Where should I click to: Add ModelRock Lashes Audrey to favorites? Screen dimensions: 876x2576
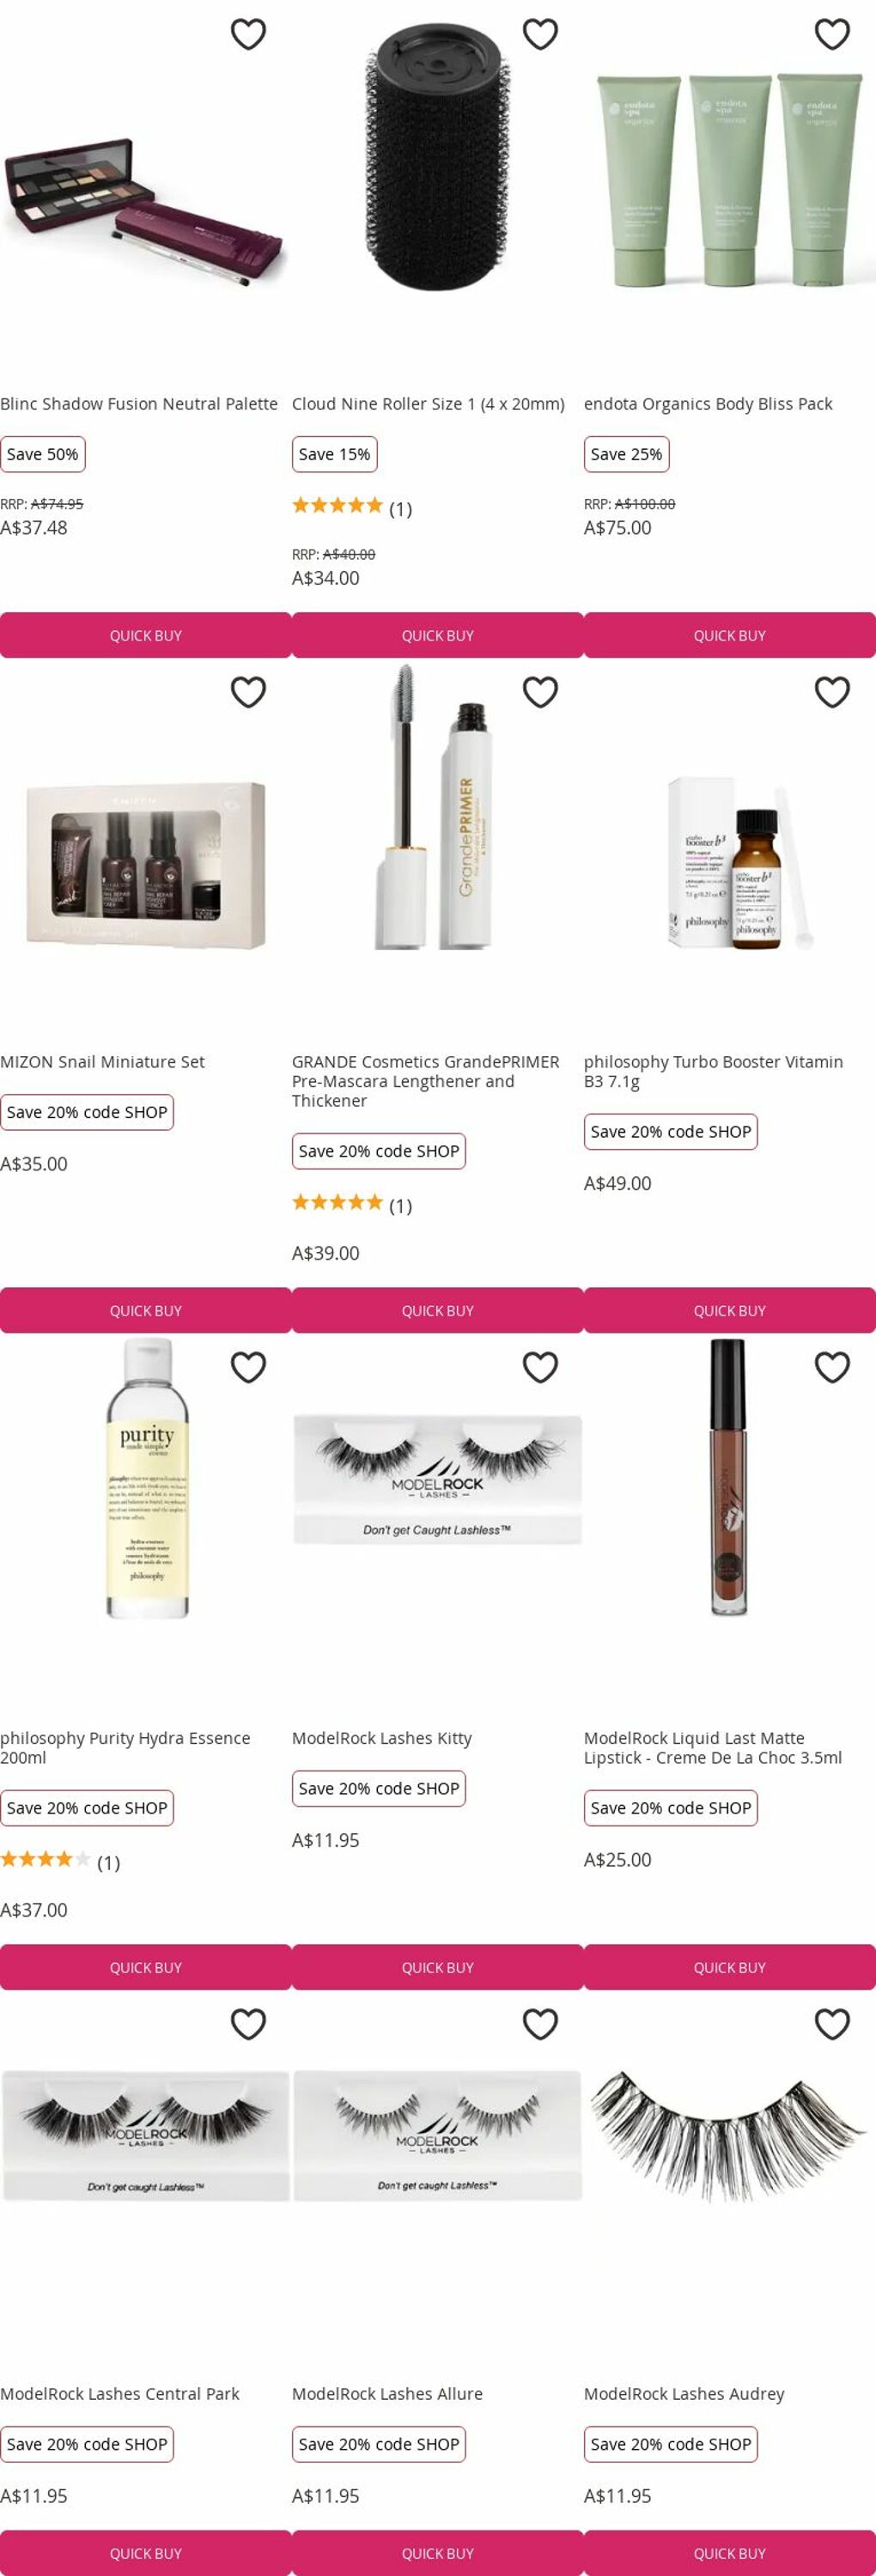[x=832, y=2024]
